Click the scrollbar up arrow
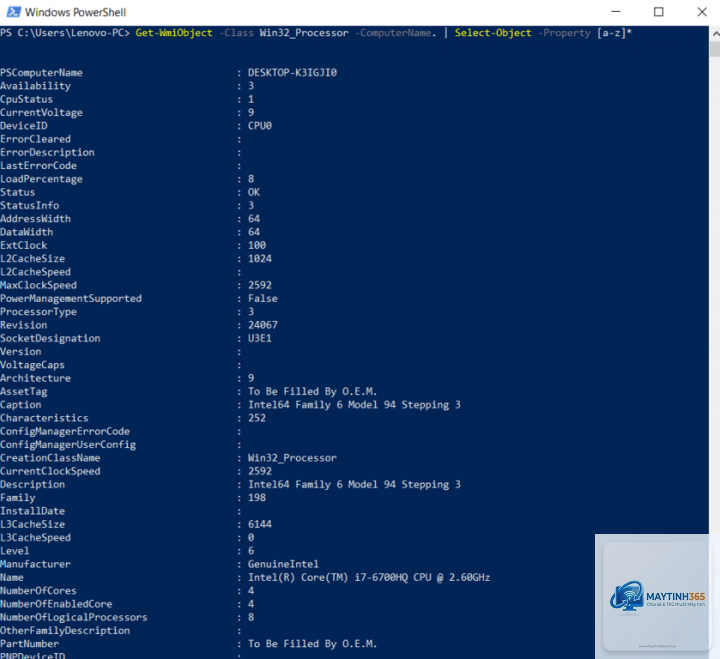Image resolution: width=720 pixels, height=659 pixels. point(715,34)
